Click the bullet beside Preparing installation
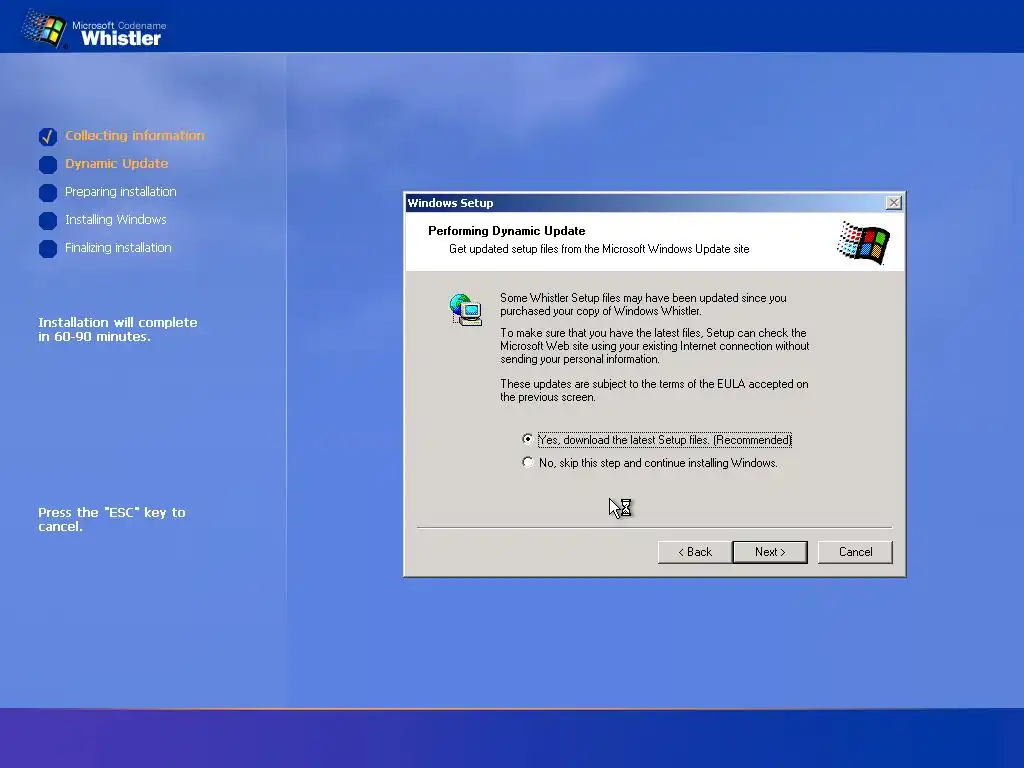 click(48, 193)
